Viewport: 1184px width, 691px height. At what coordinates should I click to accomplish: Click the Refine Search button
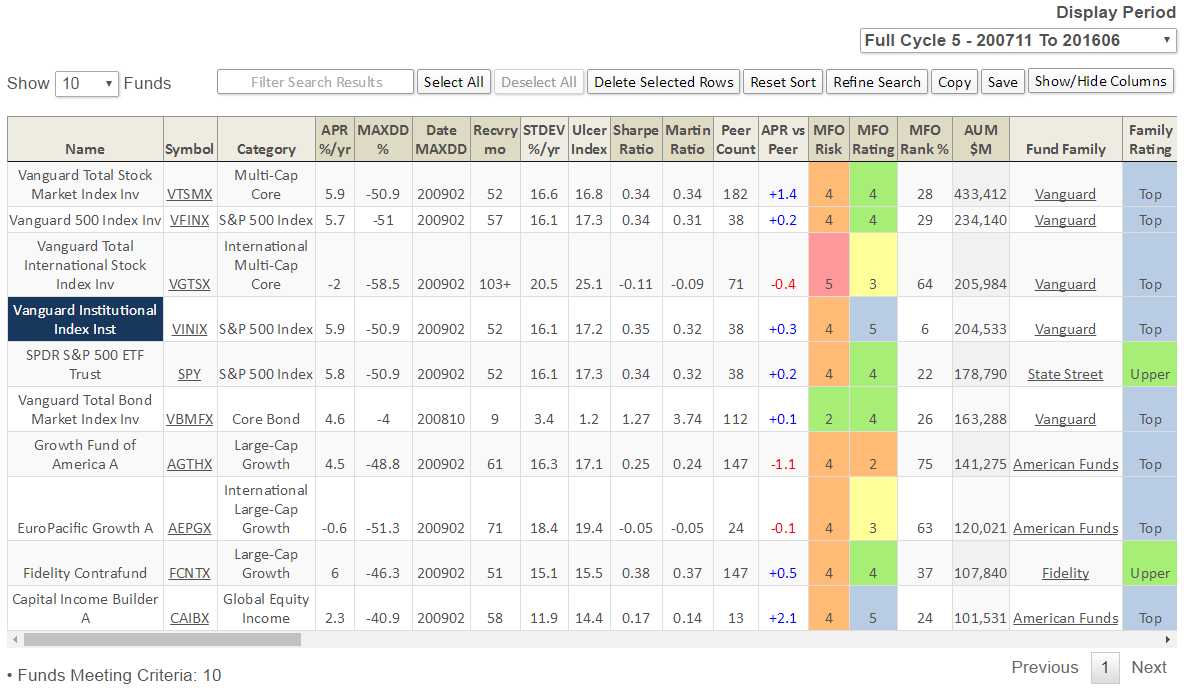876,82
